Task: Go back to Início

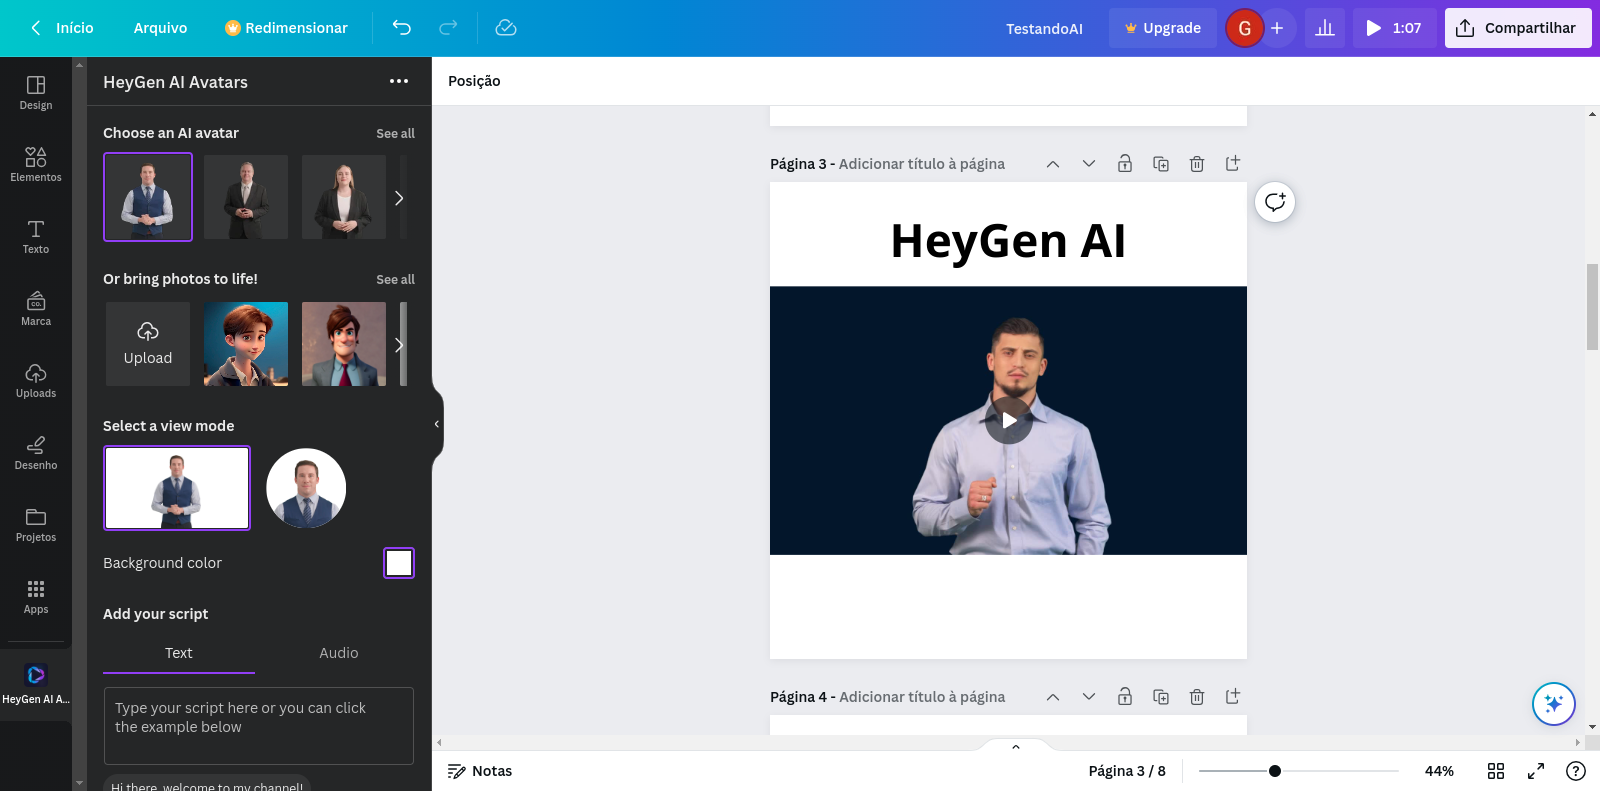Action: pyautogui.click(x=62, y=28)
